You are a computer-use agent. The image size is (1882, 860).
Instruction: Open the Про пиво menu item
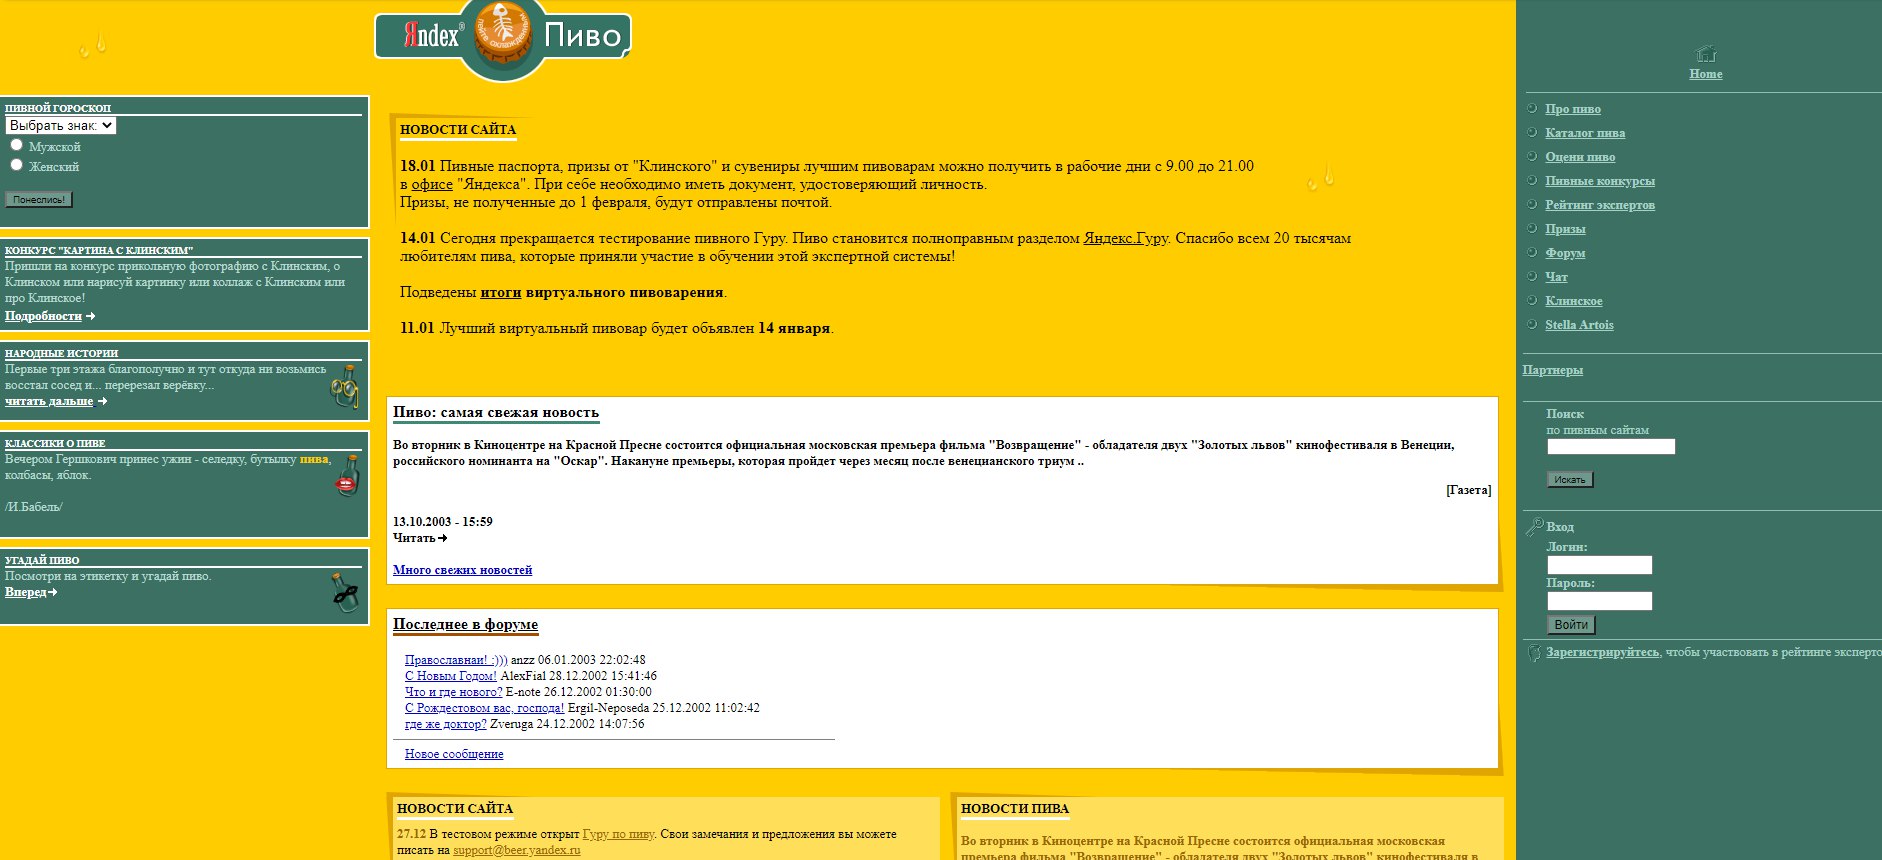(1573, 109)
